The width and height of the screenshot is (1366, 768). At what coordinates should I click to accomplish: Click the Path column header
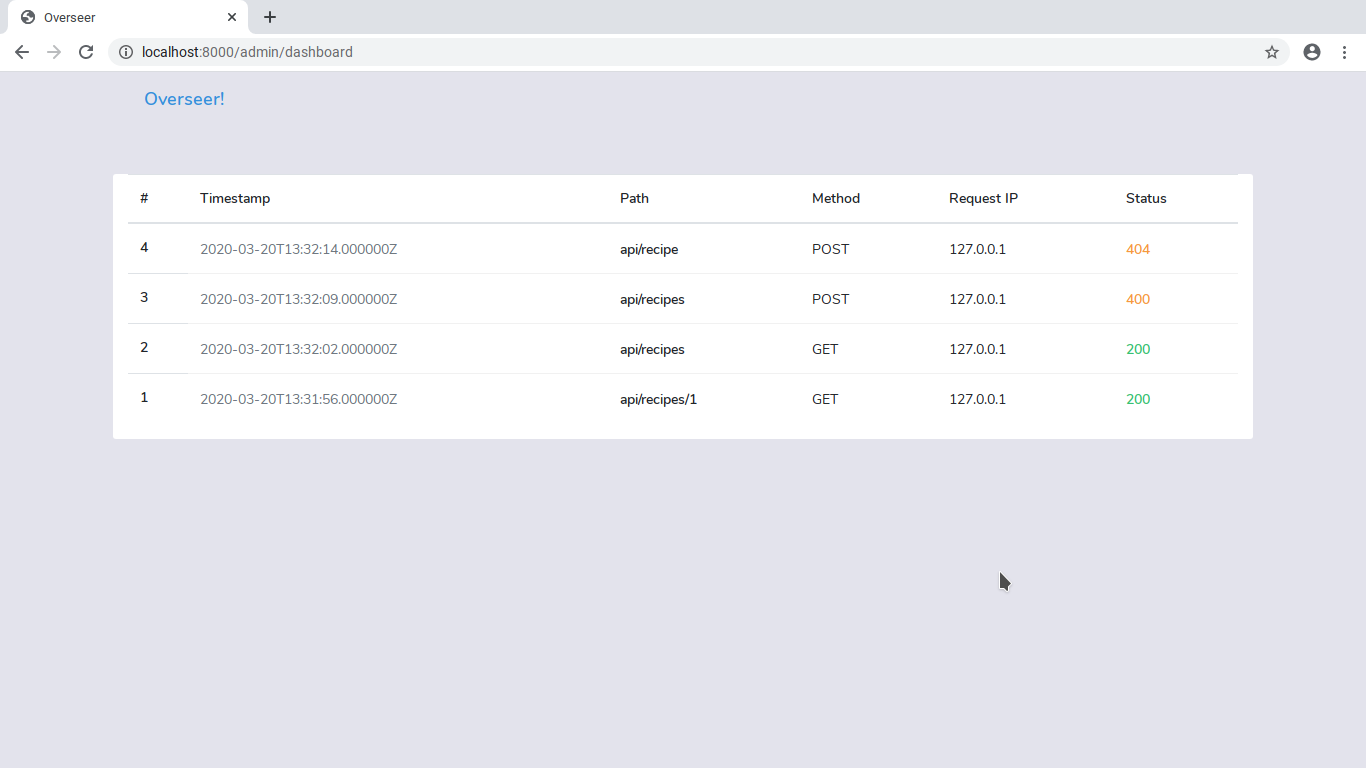(634, 198)
